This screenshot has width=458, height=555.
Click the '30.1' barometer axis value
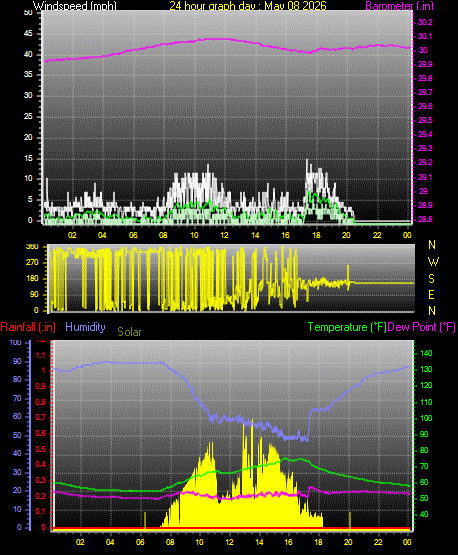click(x=425, y=36)
